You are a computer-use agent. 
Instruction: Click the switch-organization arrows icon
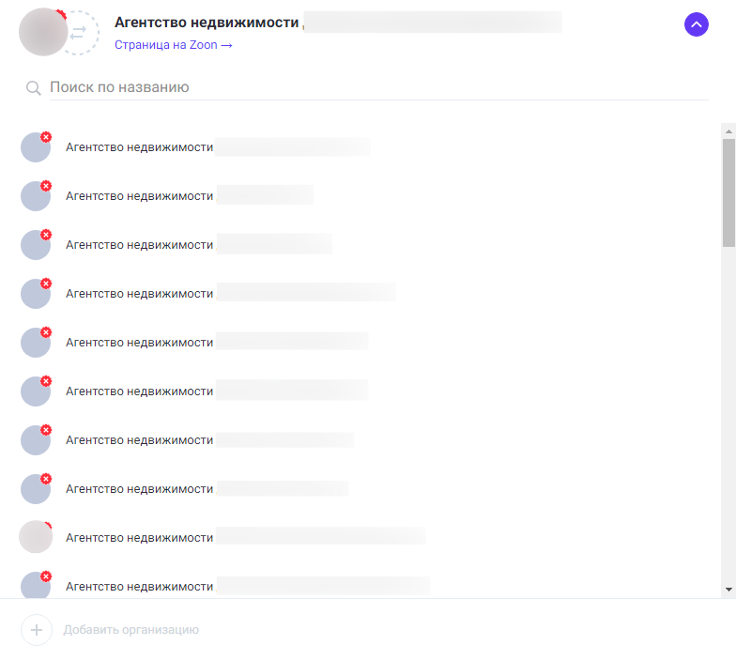(78, 32)
